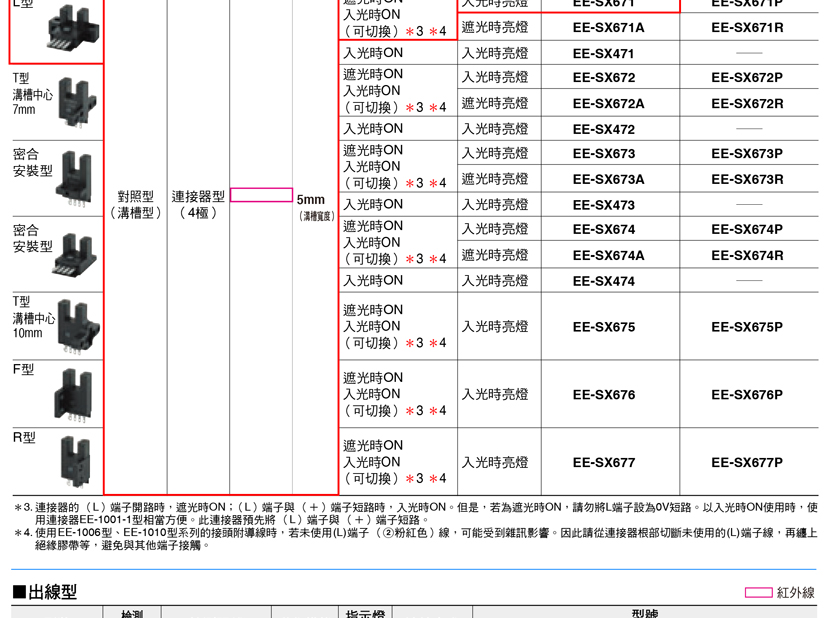Image resolution: width=830 pixels, height=618 pixels.
Task: Click the F型 sensor product image
Action: (x=74, y=397)
